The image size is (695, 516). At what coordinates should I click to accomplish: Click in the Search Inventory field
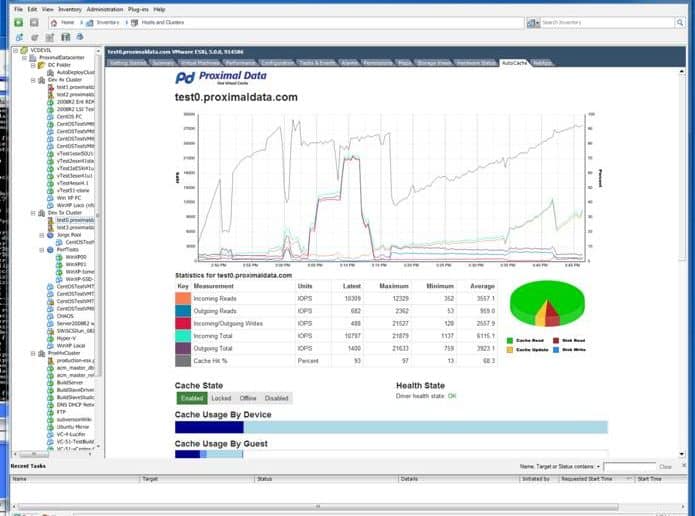[607, 22]
